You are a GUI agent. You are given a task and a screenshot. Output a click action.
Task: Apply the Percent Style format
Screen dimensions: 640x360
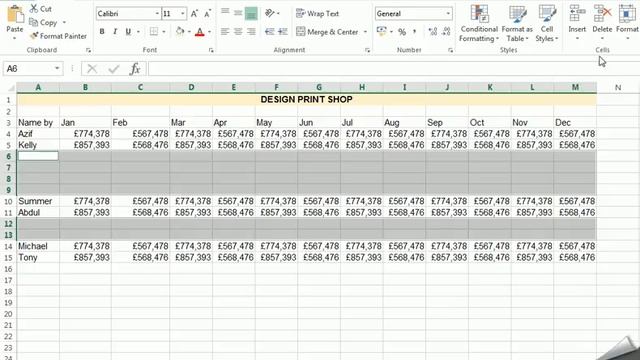point(402,31)
